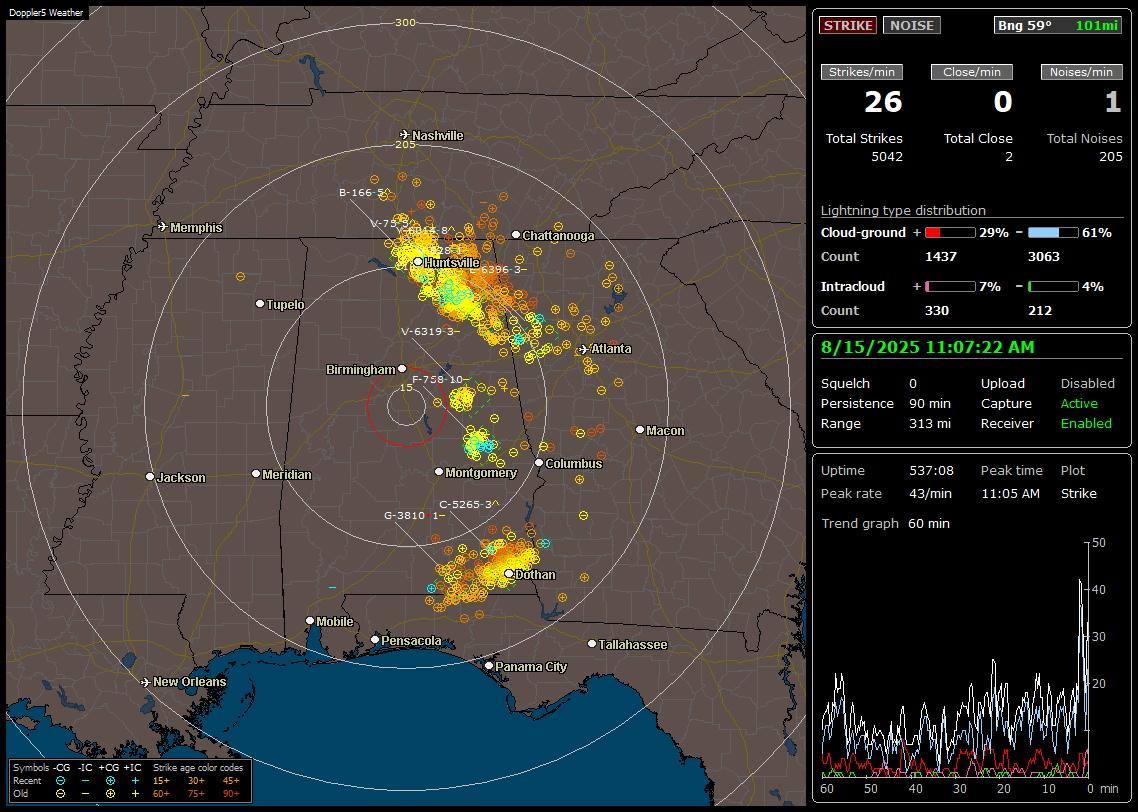Click the Close/min header button

pos(972,72)
